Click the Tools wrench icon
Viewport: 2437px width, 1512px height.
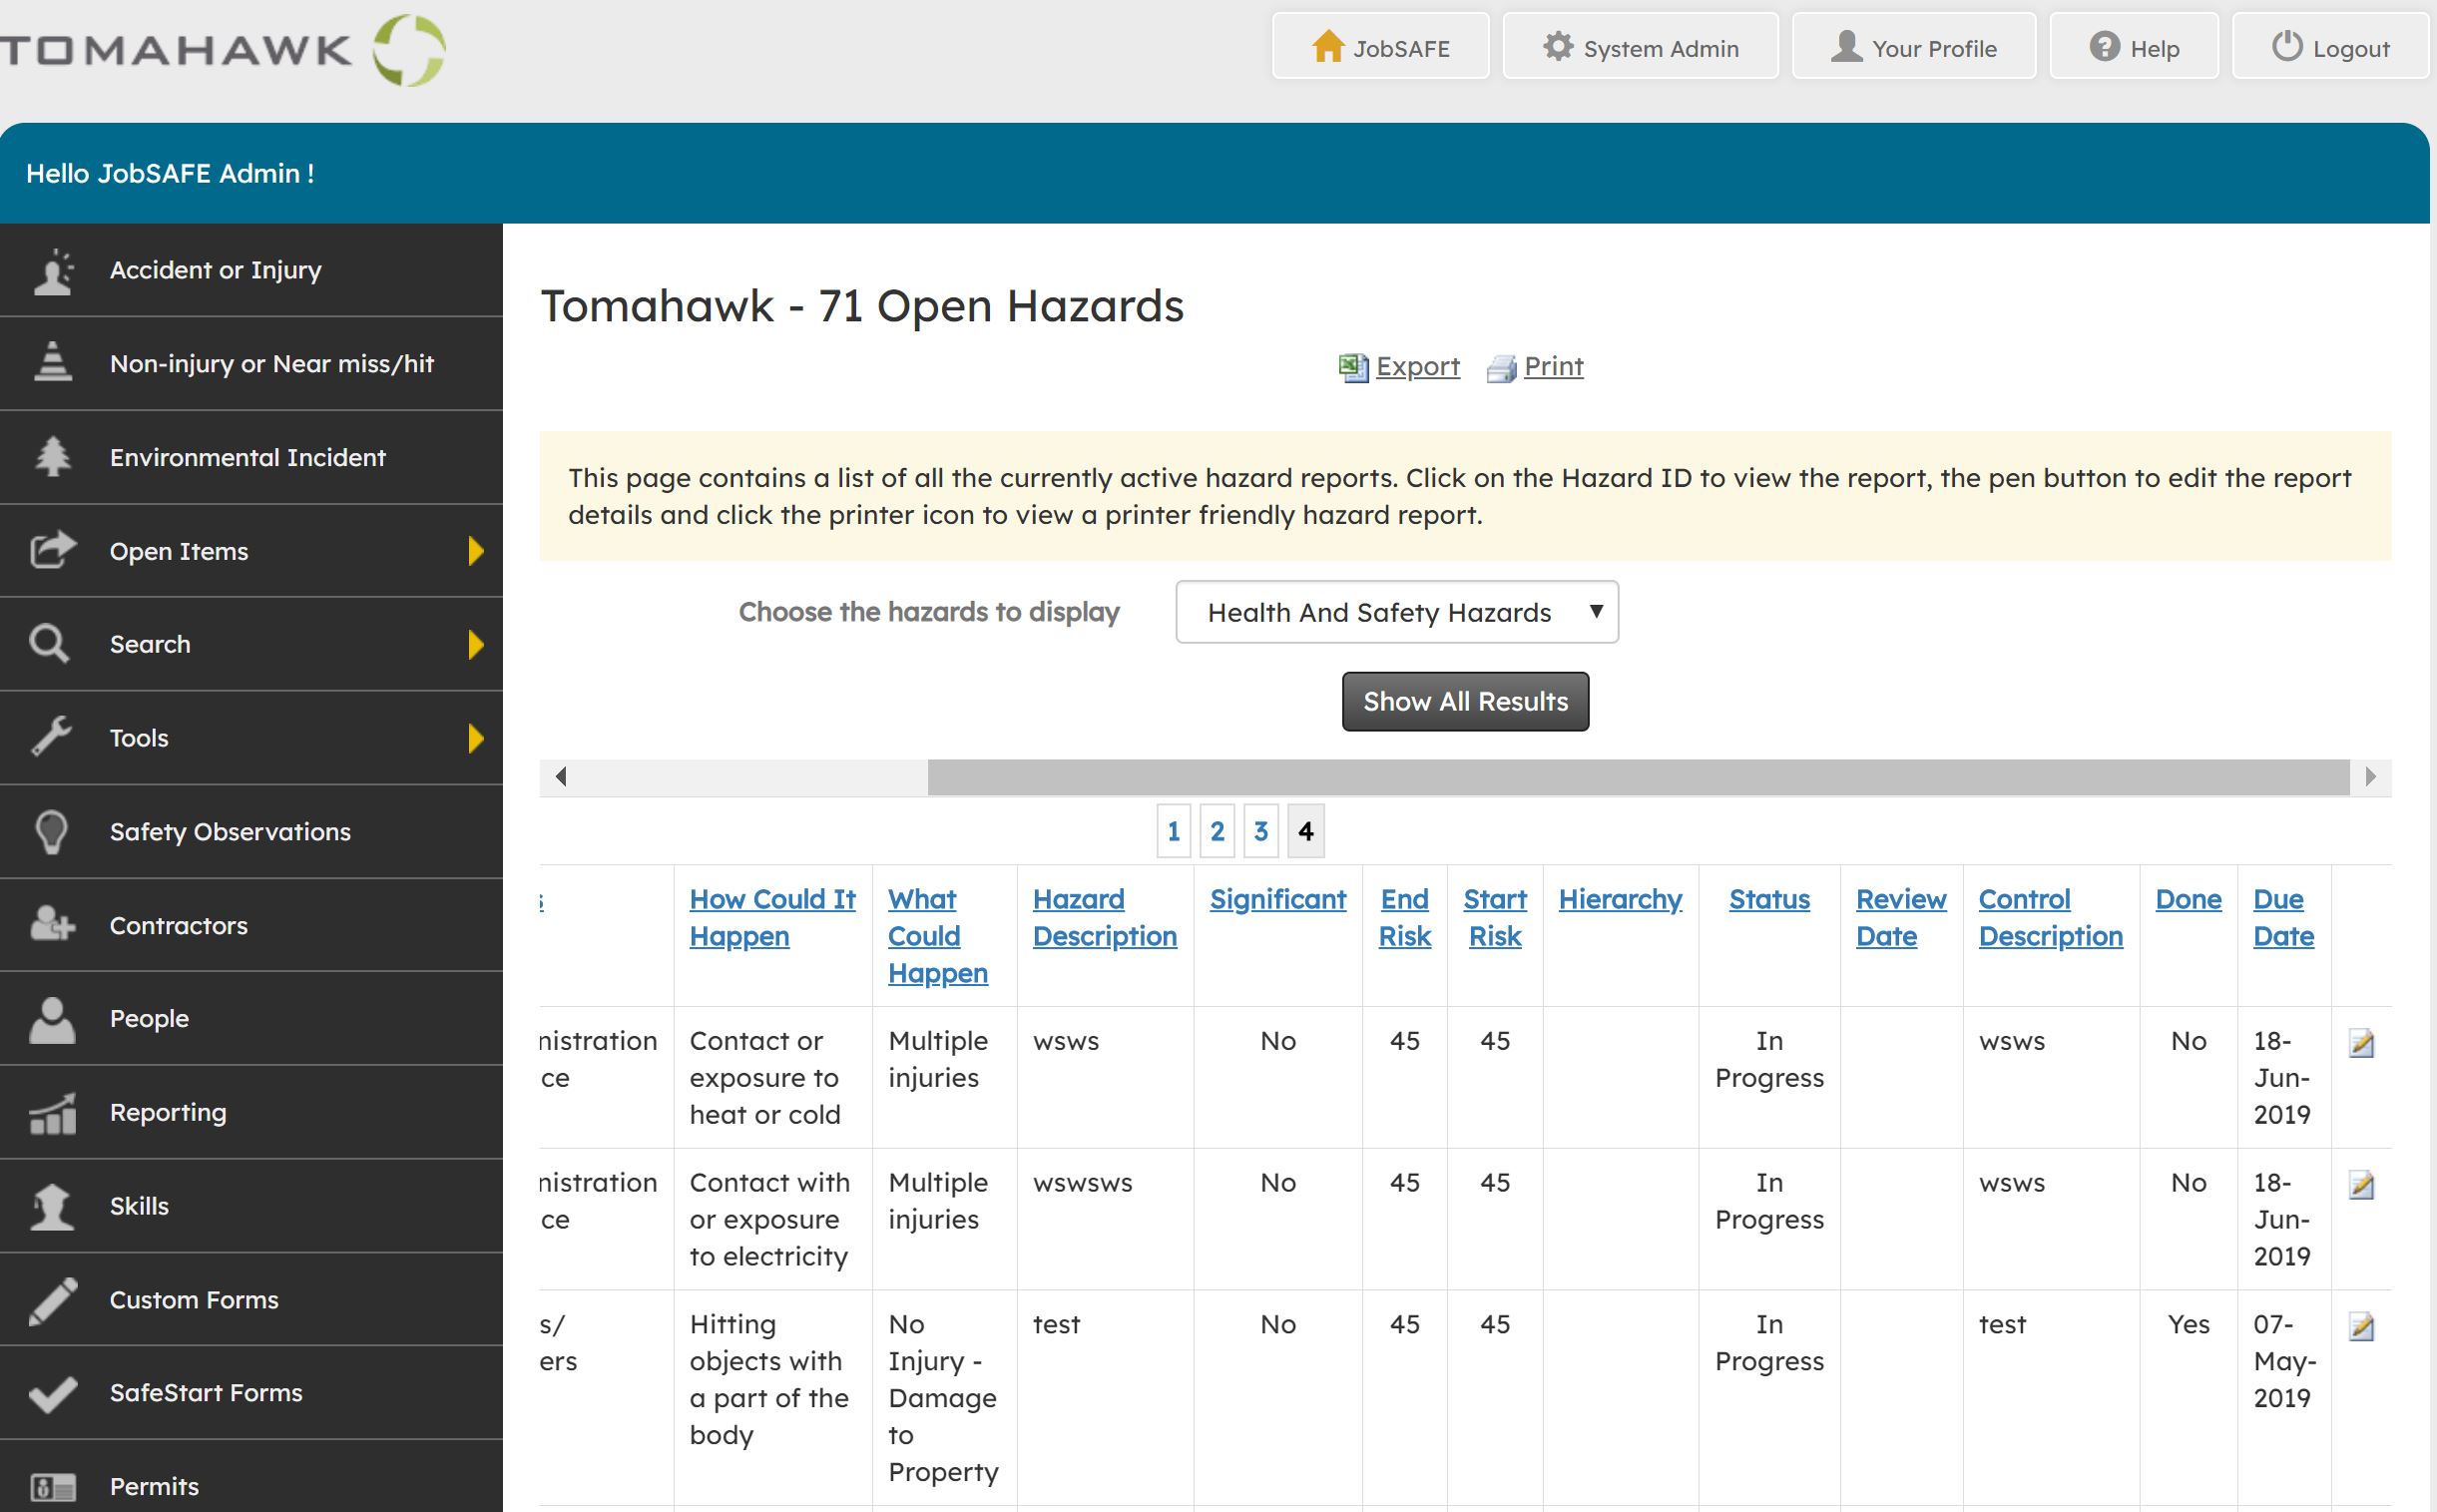pyautogui.click(x=51, y=737)
